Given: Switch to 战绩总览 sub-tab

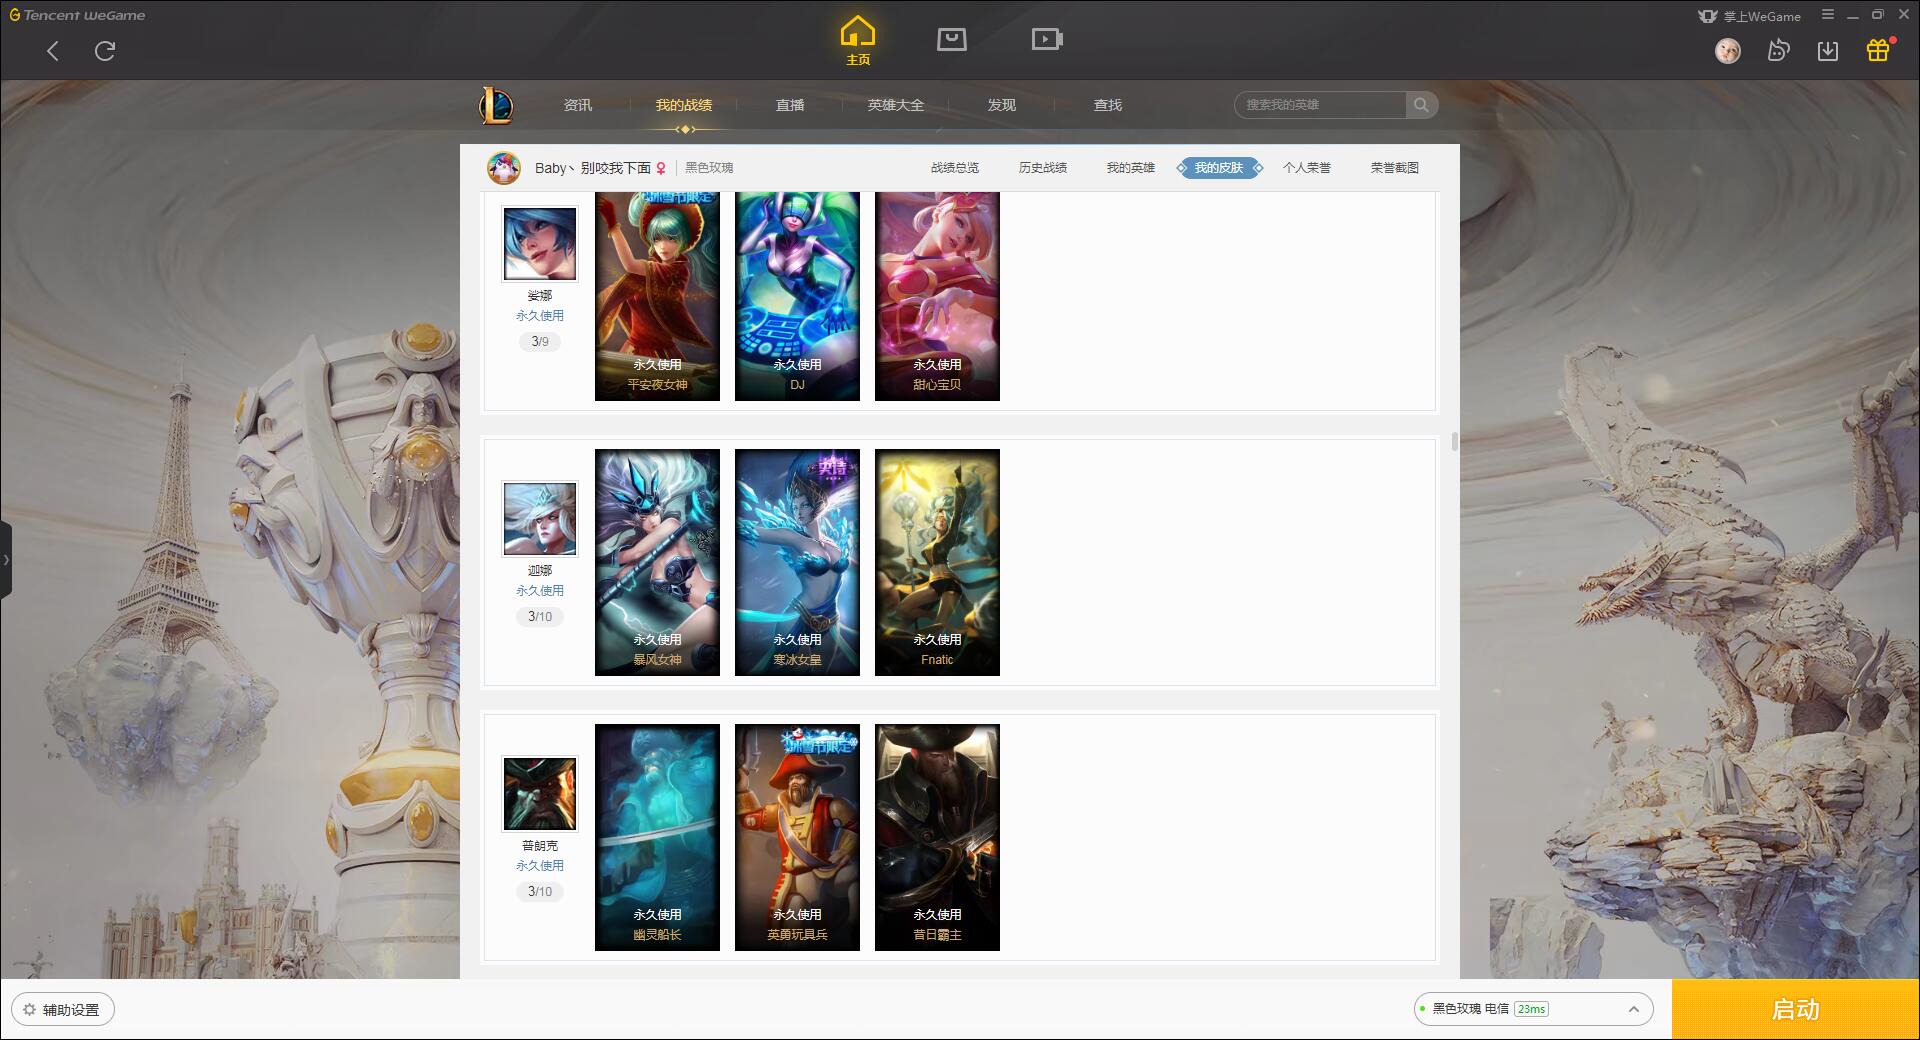Looking at the screenshot, I should [x=955, y=168].
